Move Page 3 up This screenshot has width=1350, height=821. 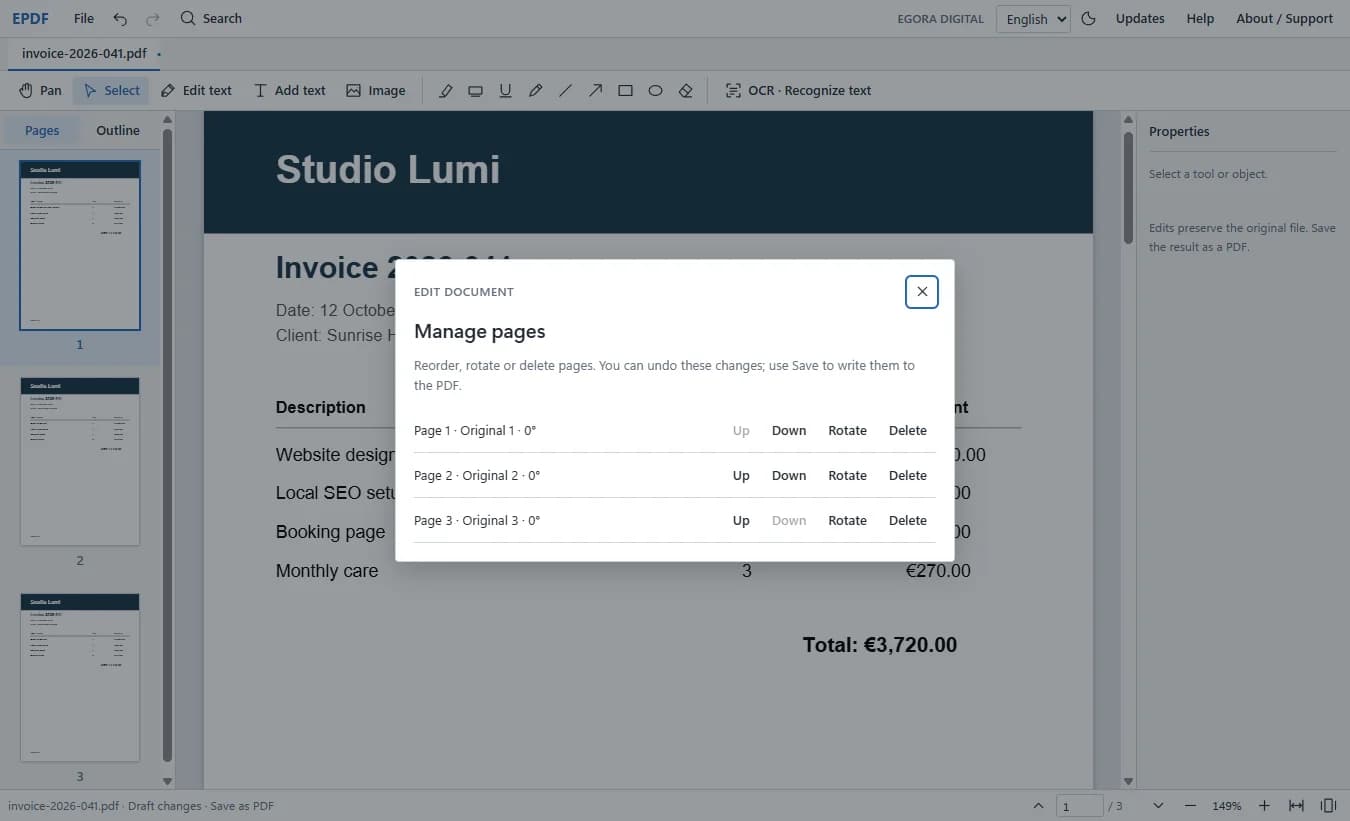(x=741, y=521)
